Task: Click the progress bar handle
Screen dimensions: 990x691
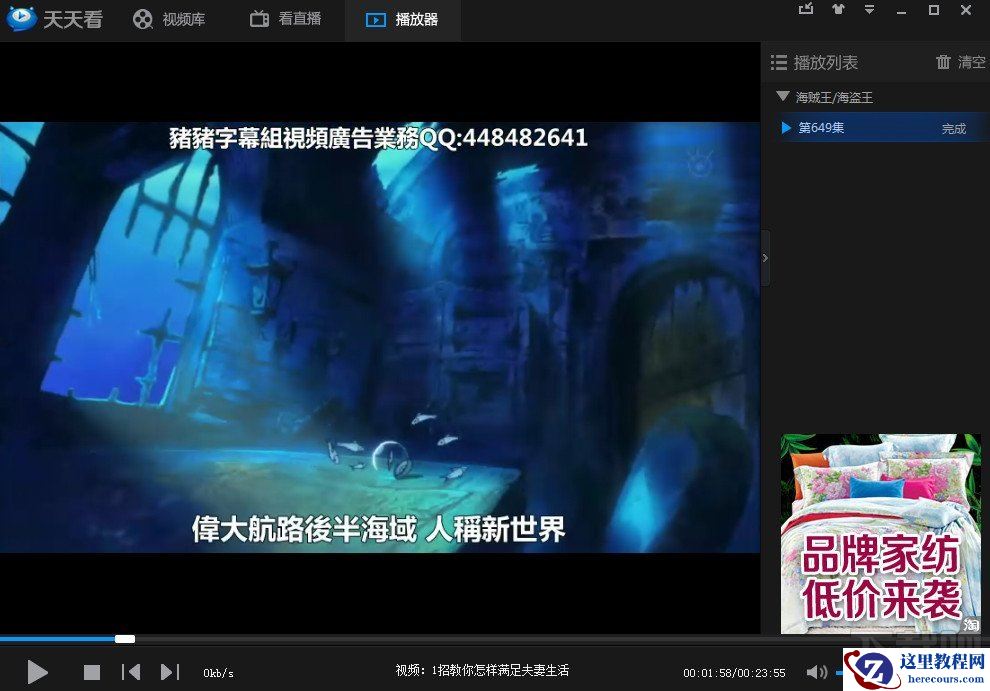Action: [125, 639]
